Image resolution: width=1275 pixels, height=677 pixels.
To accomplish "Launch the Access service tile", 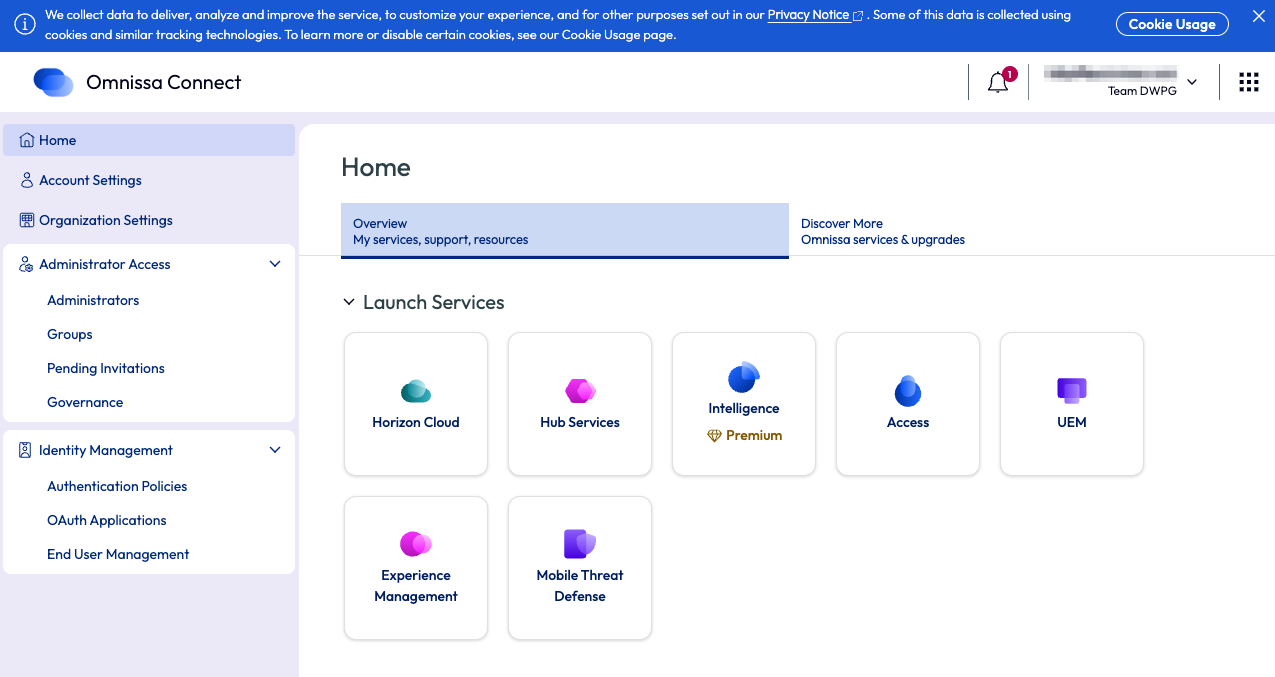I will point(908,404).
